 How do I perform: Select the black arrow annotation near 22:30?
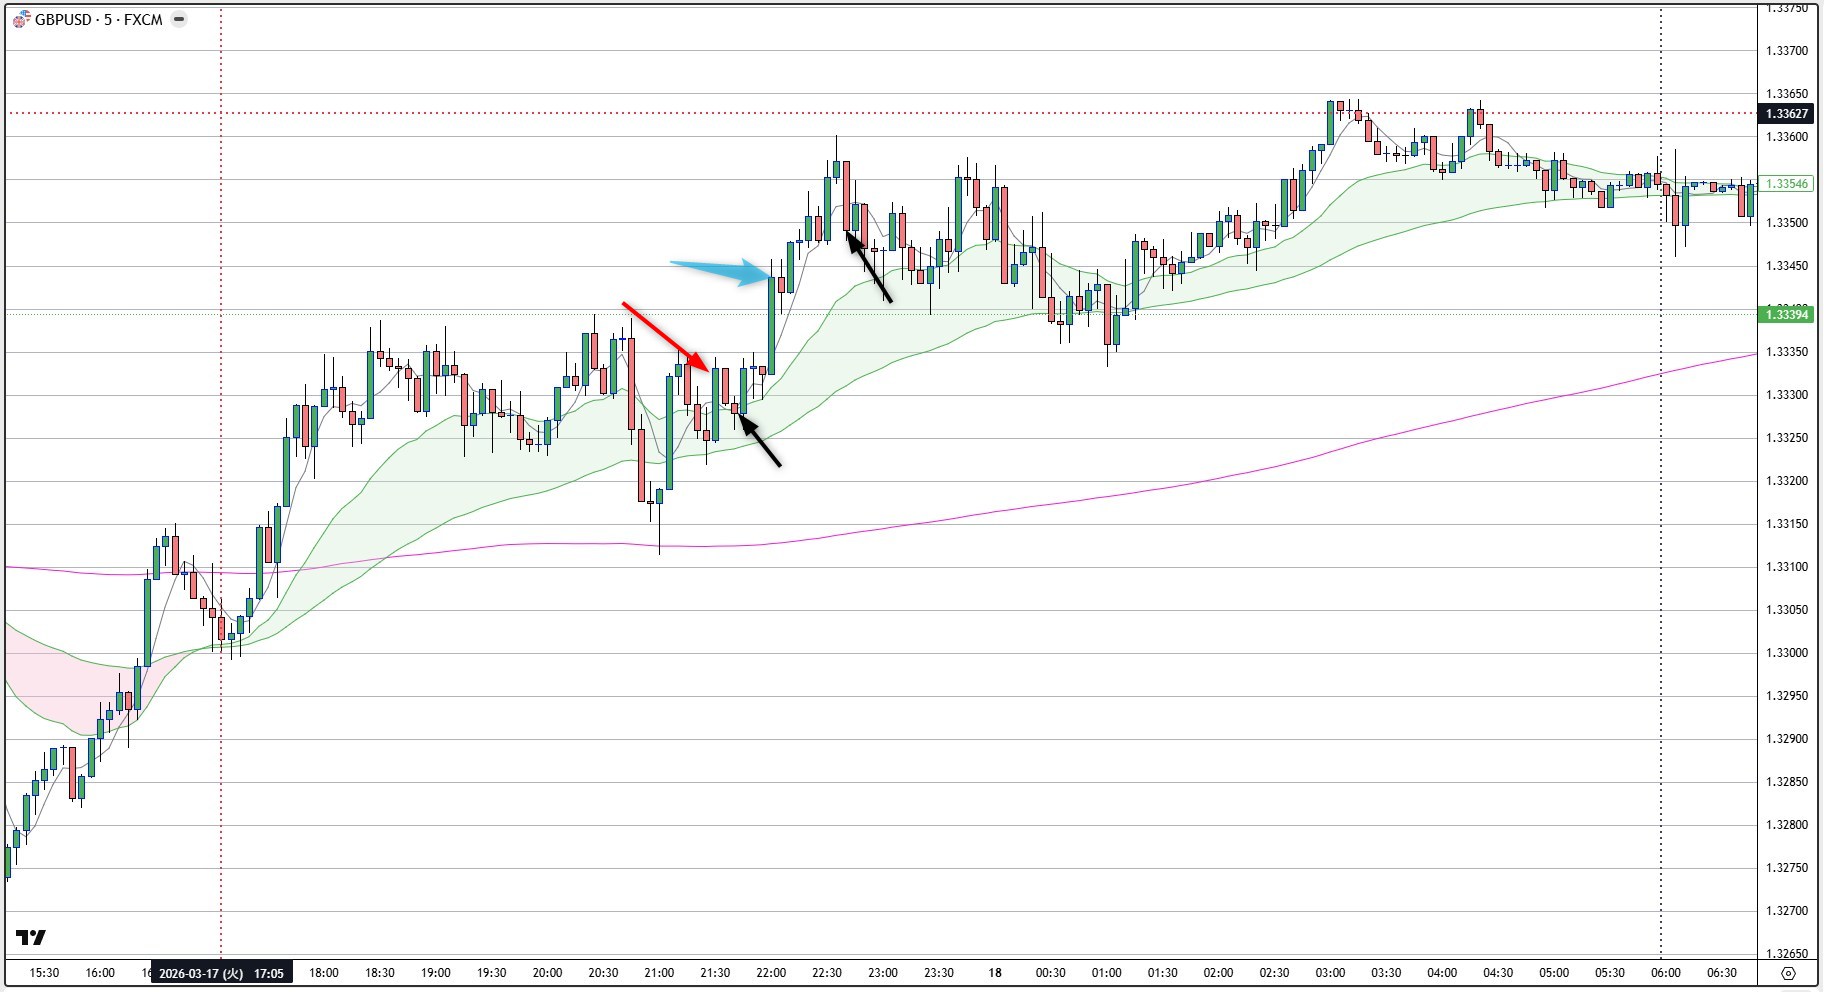tap(870, 266)
